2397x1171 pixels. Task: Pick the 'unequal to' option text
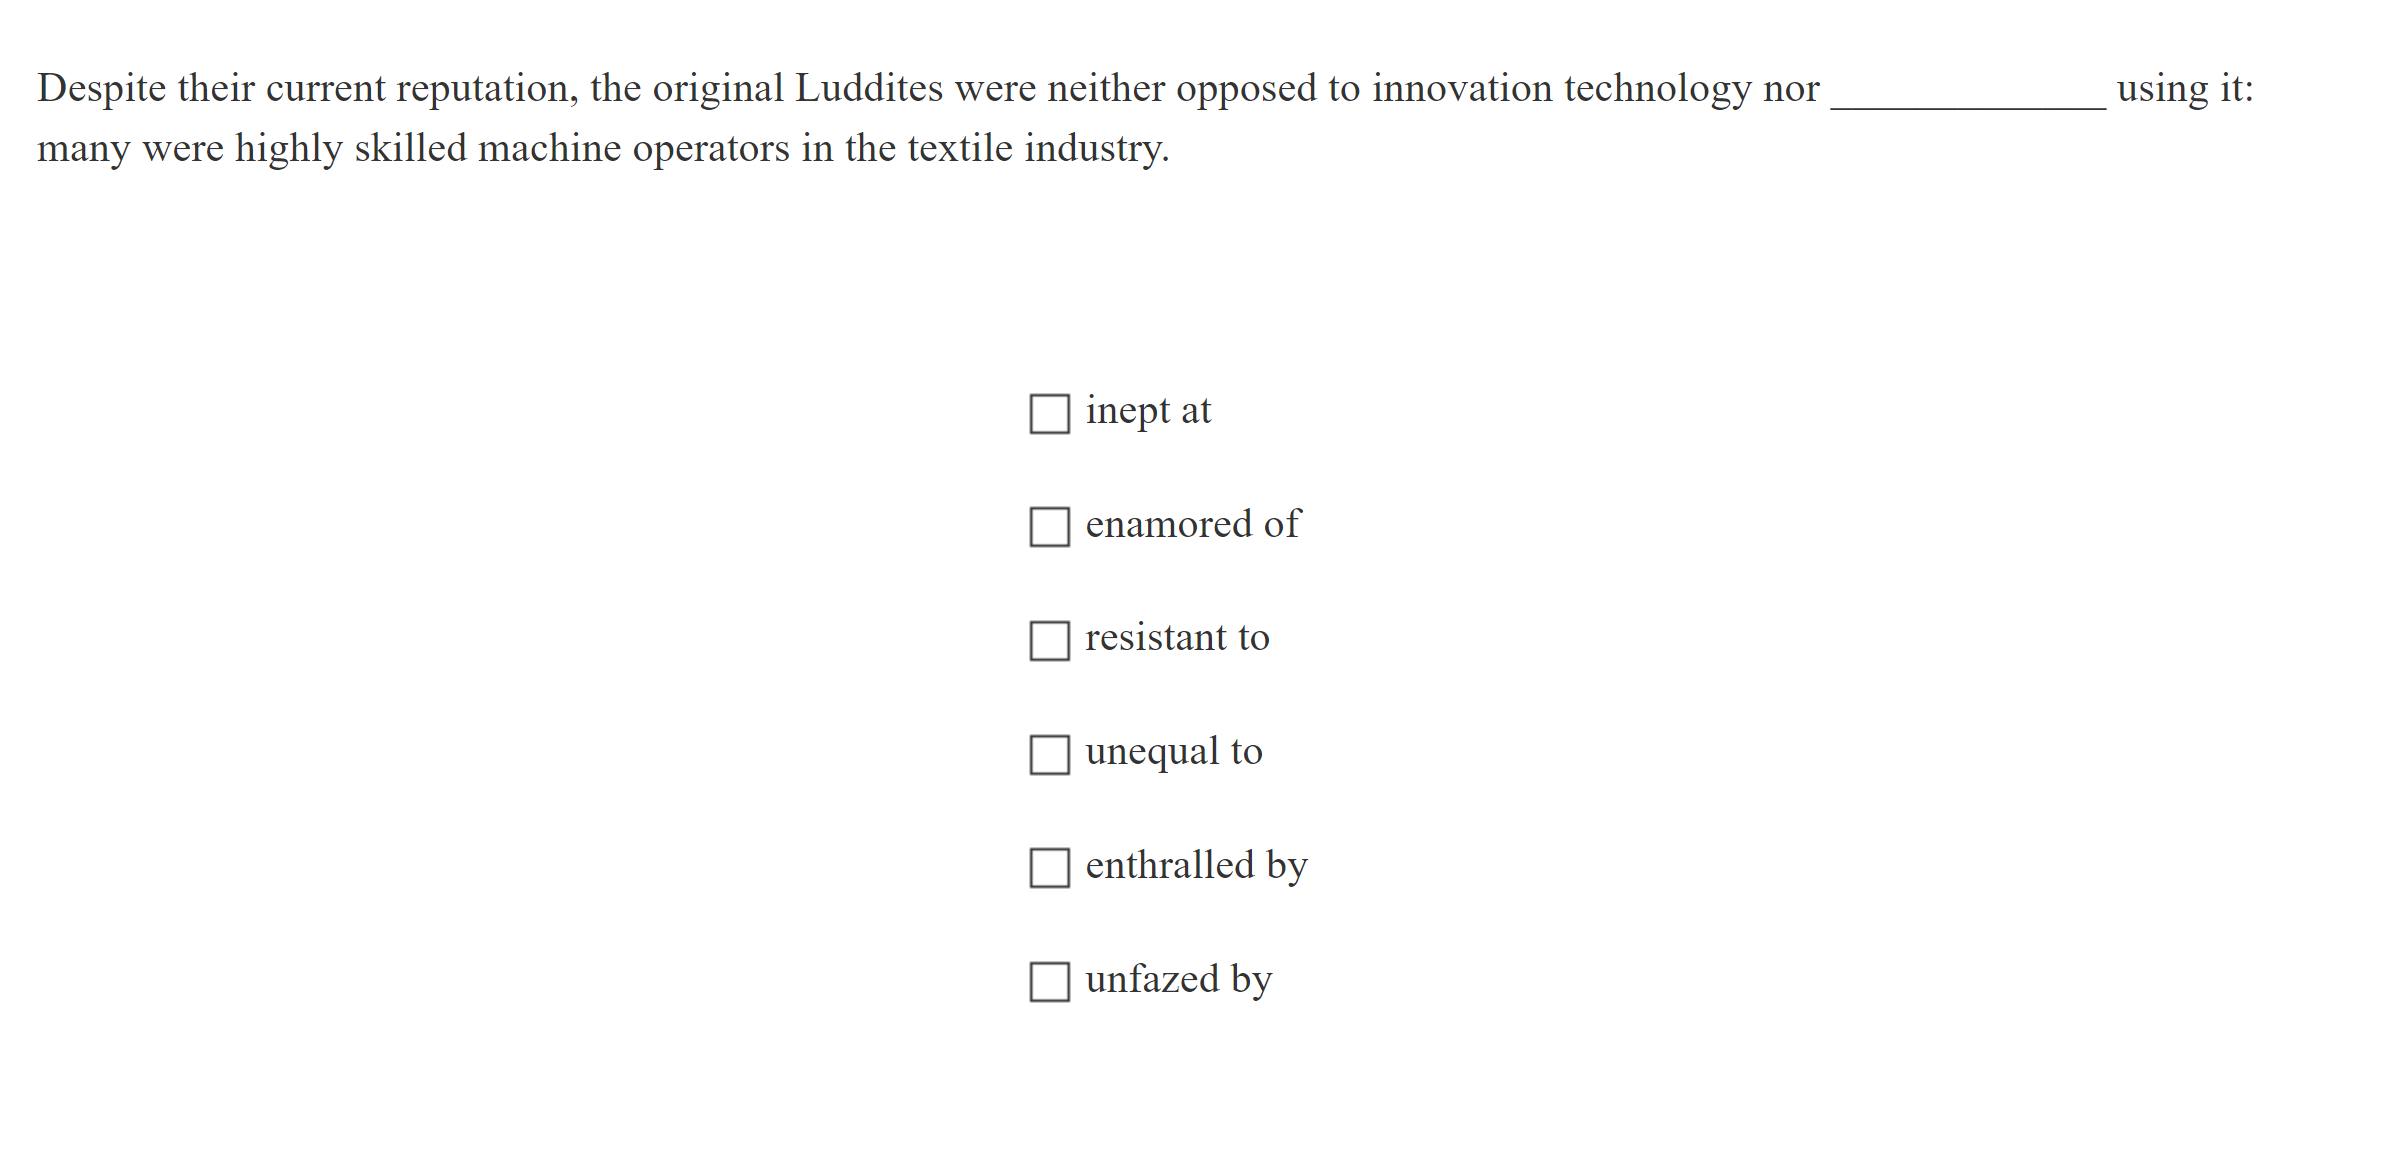click(1174, 752)
